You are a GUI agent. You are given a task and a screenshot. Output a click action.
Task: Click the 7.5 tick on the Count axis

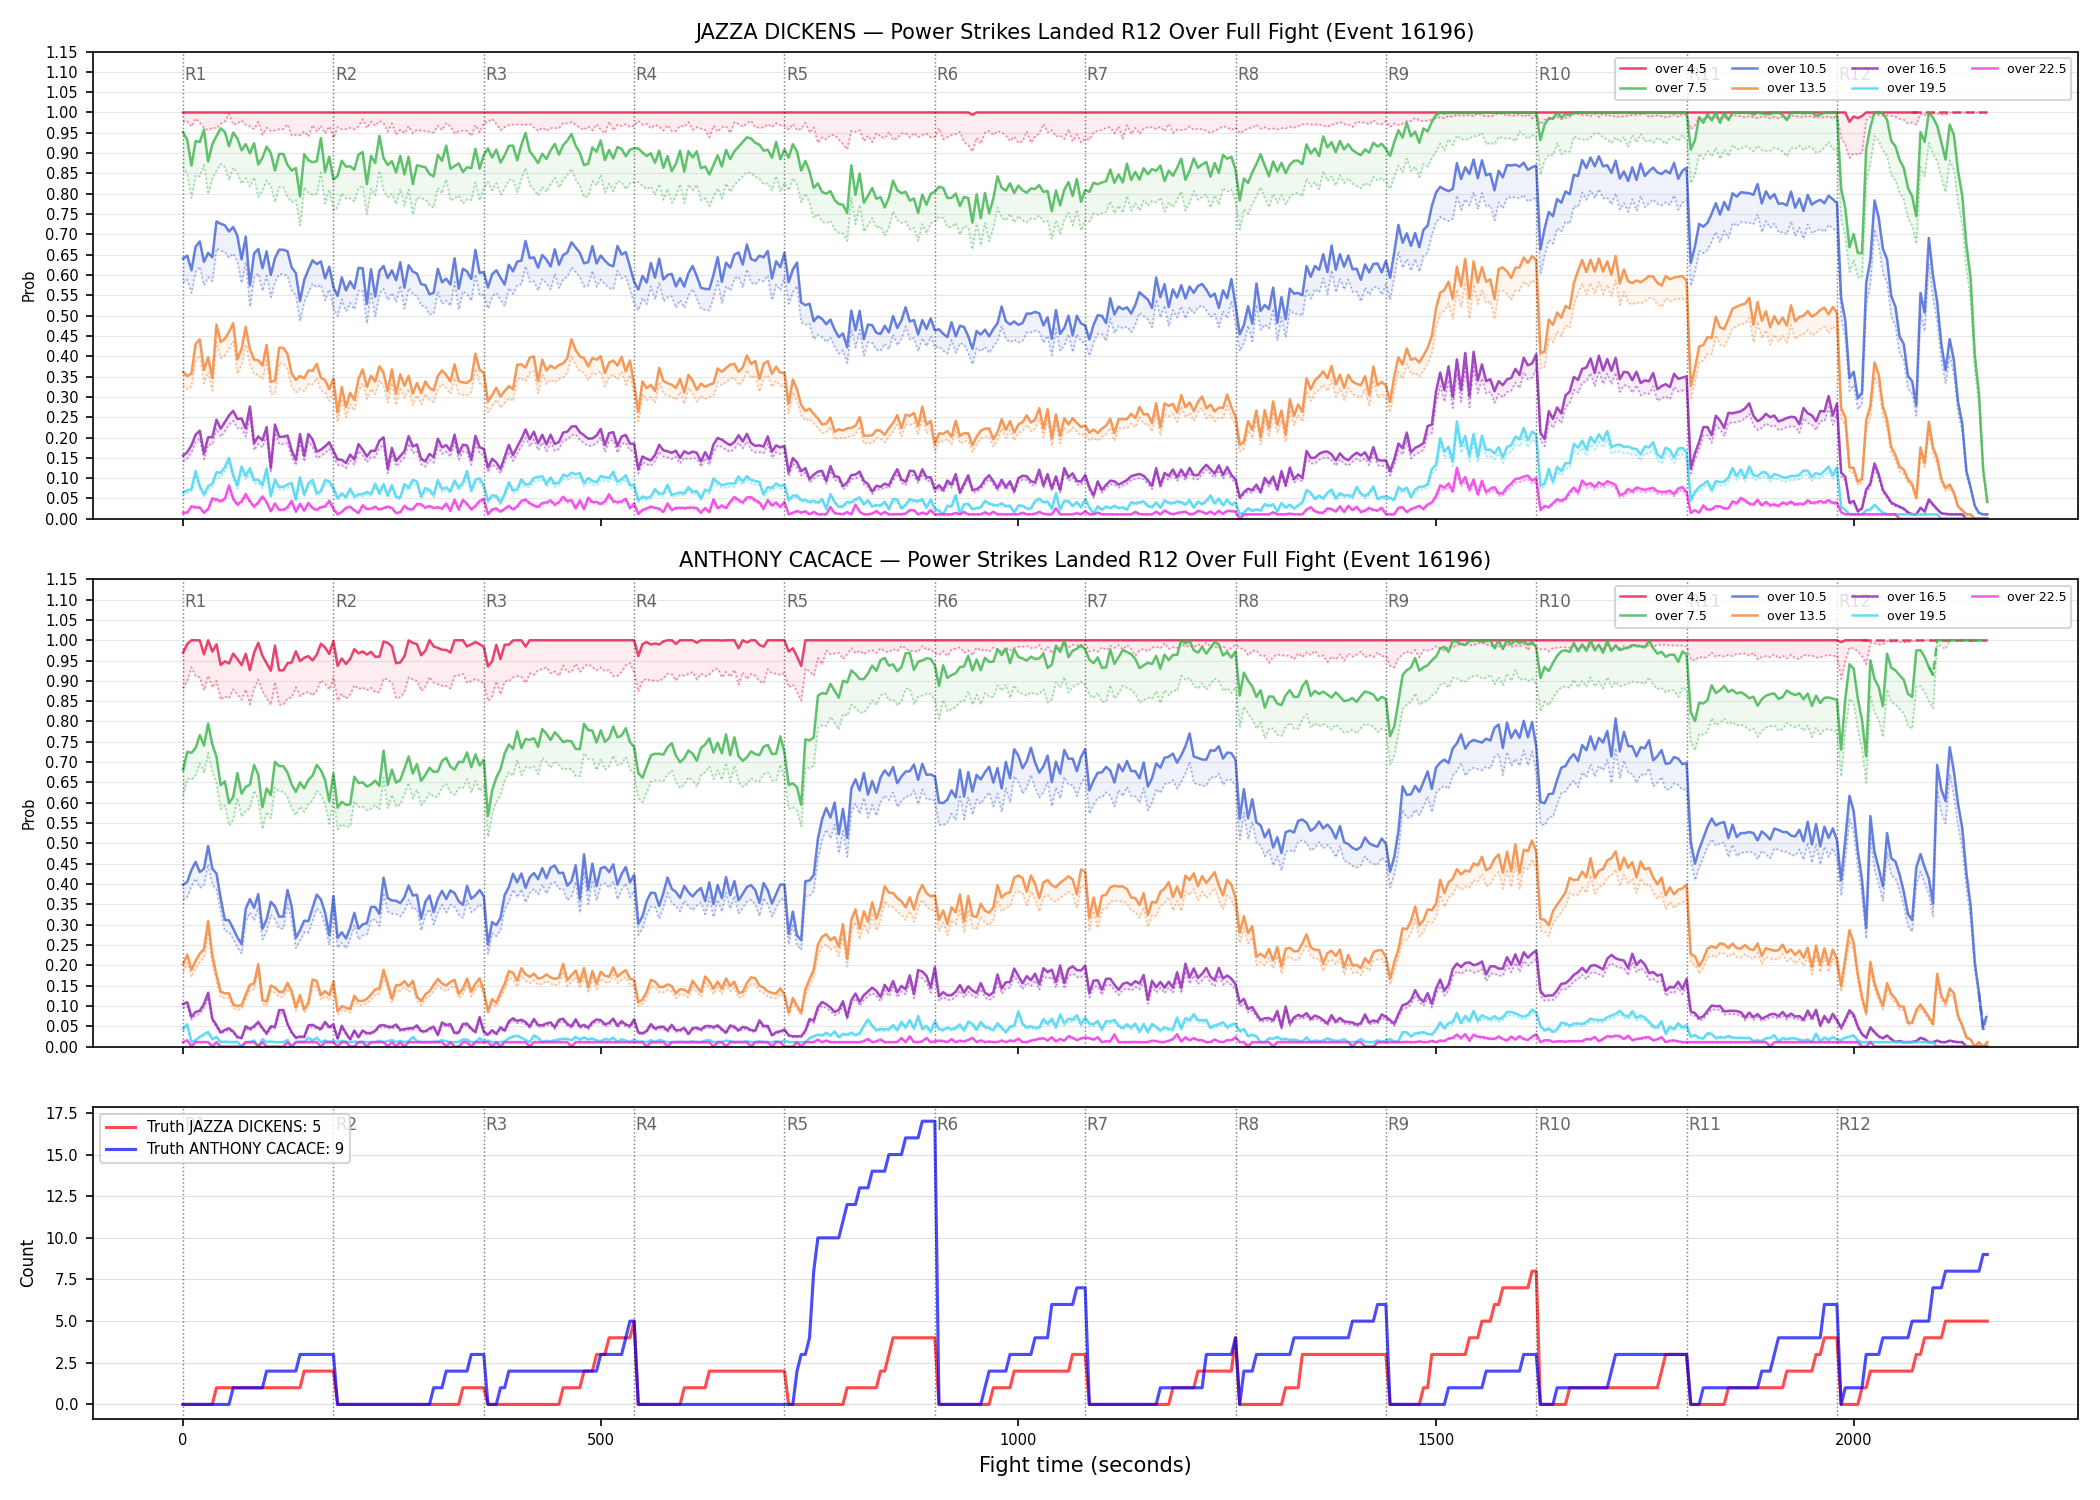tap(66, 1280)
